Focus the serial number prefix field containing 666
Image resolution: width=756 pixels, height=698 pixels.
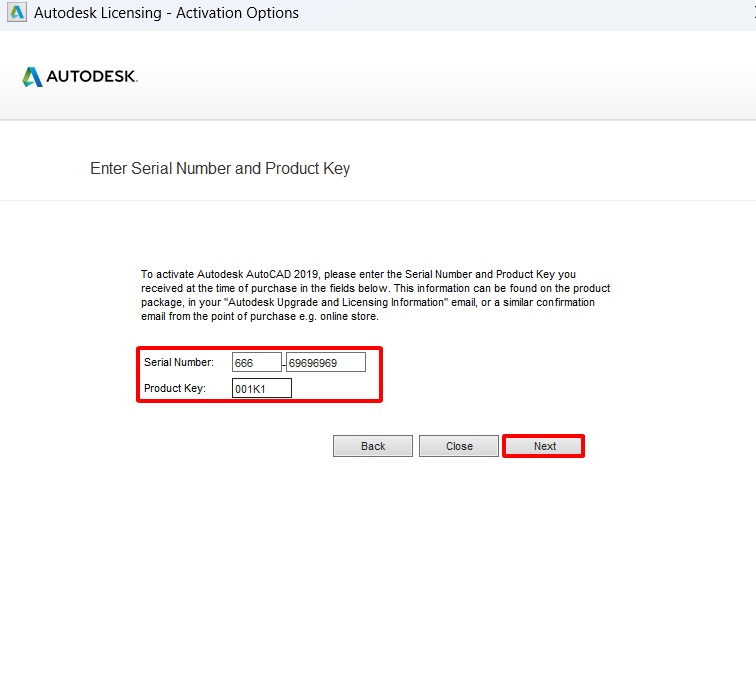pos(256,362)
